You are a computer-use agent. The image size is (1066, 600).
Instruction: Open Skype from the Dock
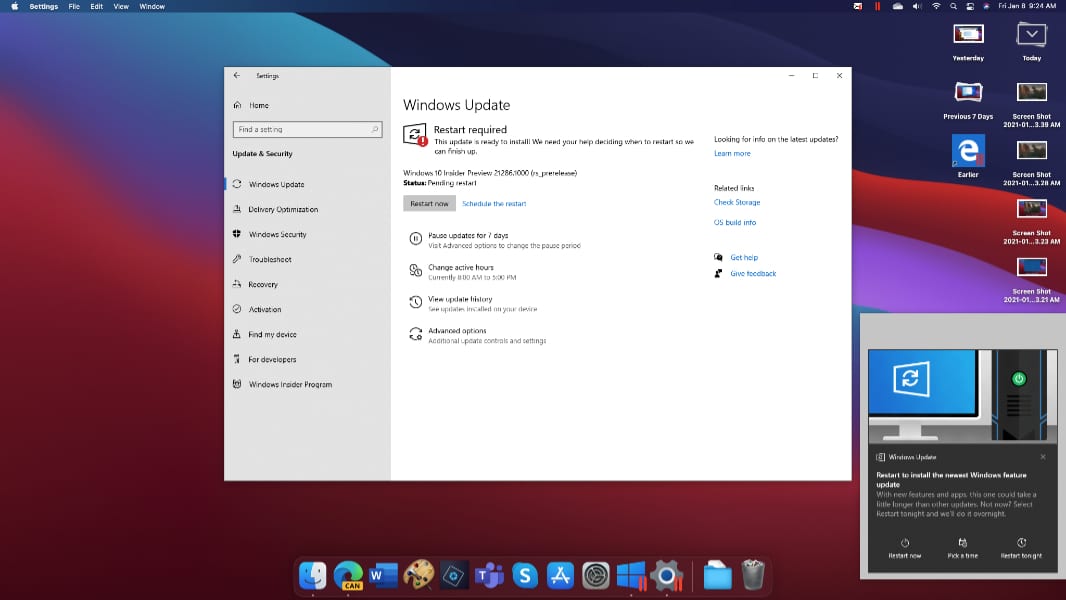tap(525, 575)
